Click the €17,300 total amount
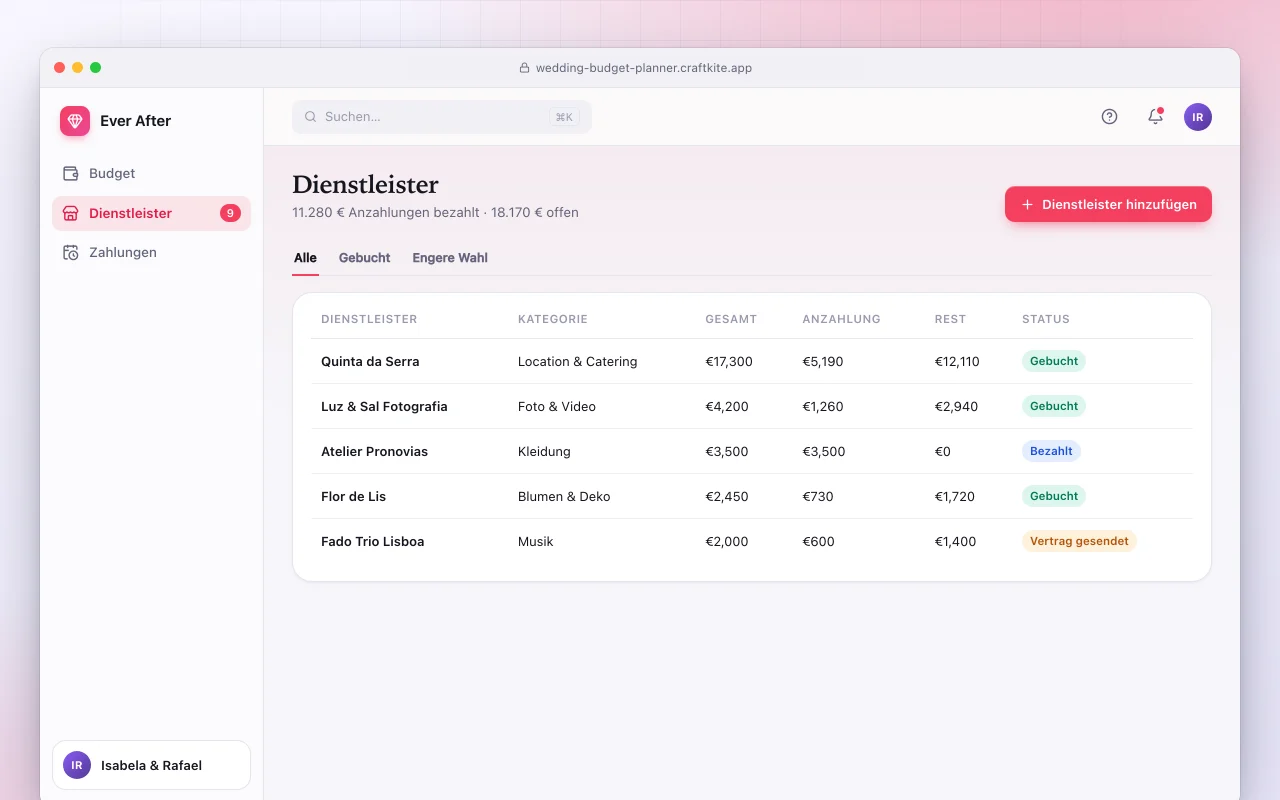The height and width of the screenshot is (800, 1280). pyautogui.click(x=729, y=361)
